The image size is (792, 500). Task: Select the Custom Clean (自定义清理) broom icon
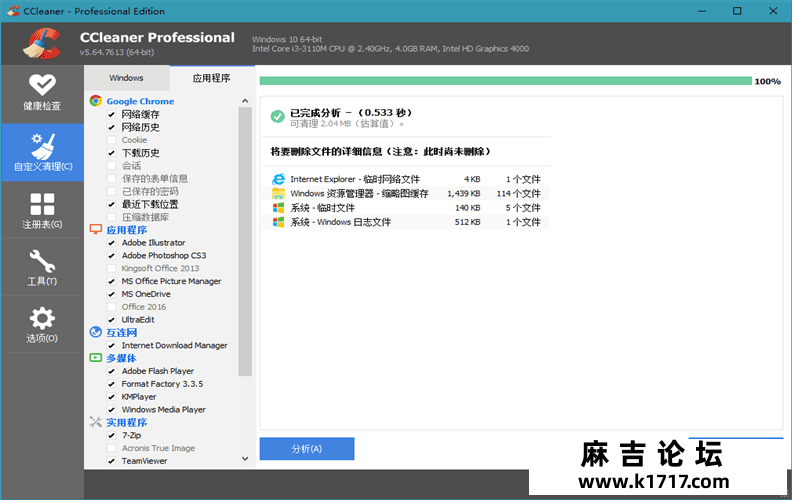[42, 146]
